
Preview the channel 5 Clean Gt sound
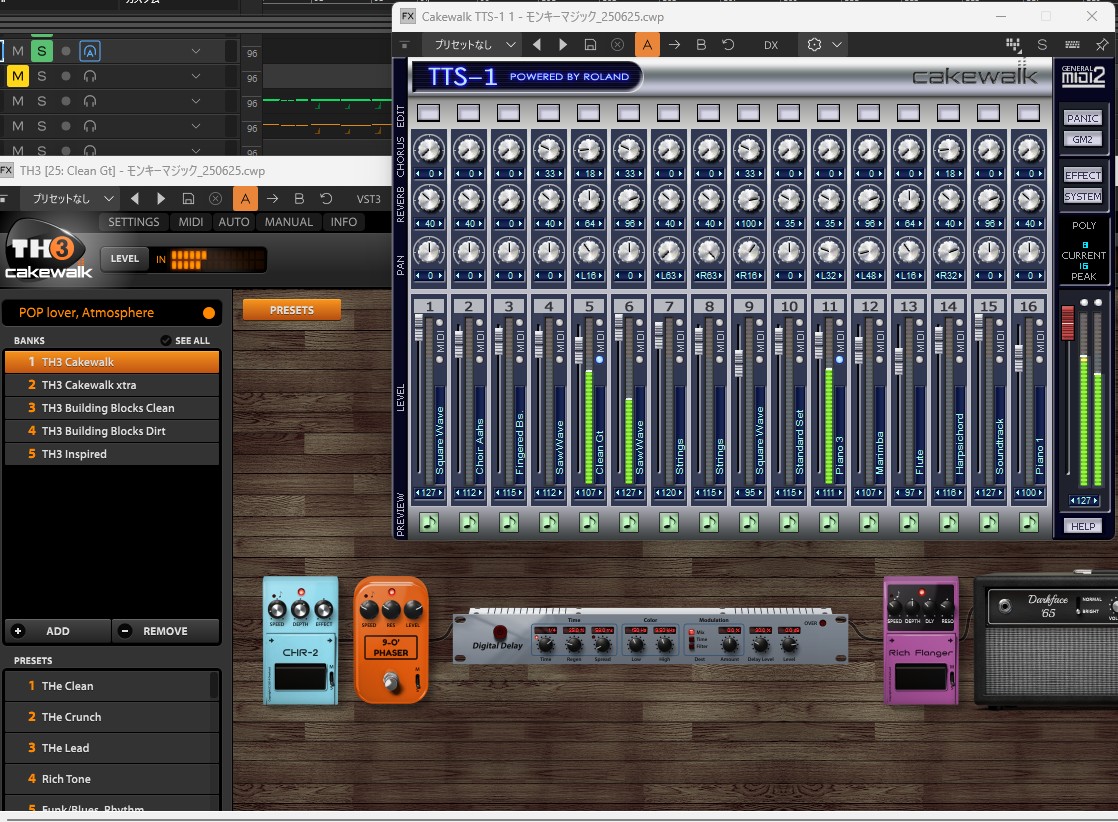(588, 523)
